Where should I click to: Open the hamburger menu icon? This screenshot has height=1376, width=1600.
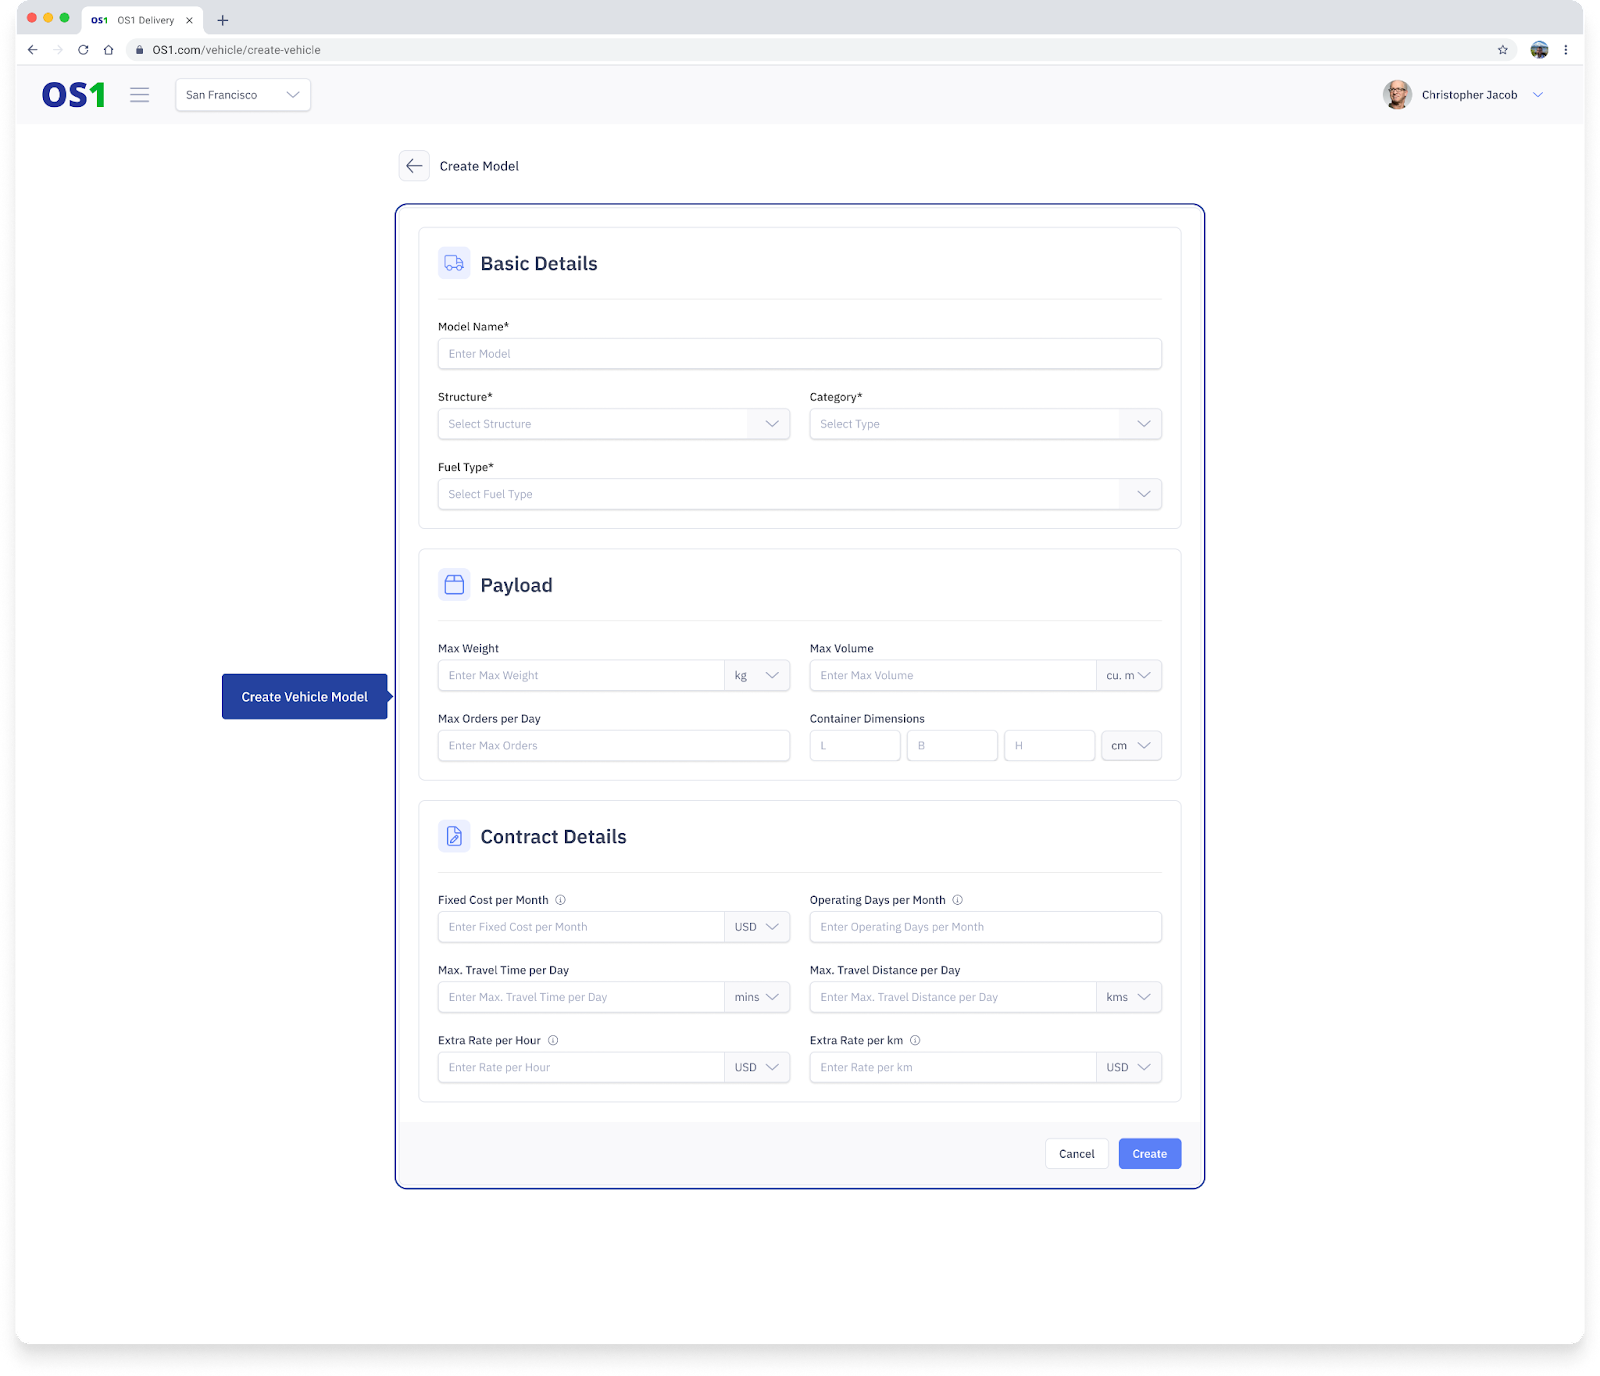point(140,95)
